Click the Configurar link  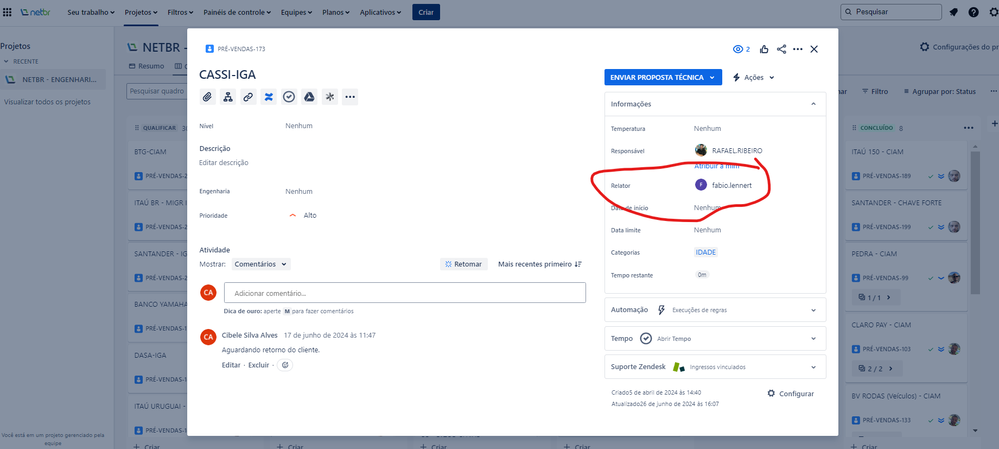point(796,394)
